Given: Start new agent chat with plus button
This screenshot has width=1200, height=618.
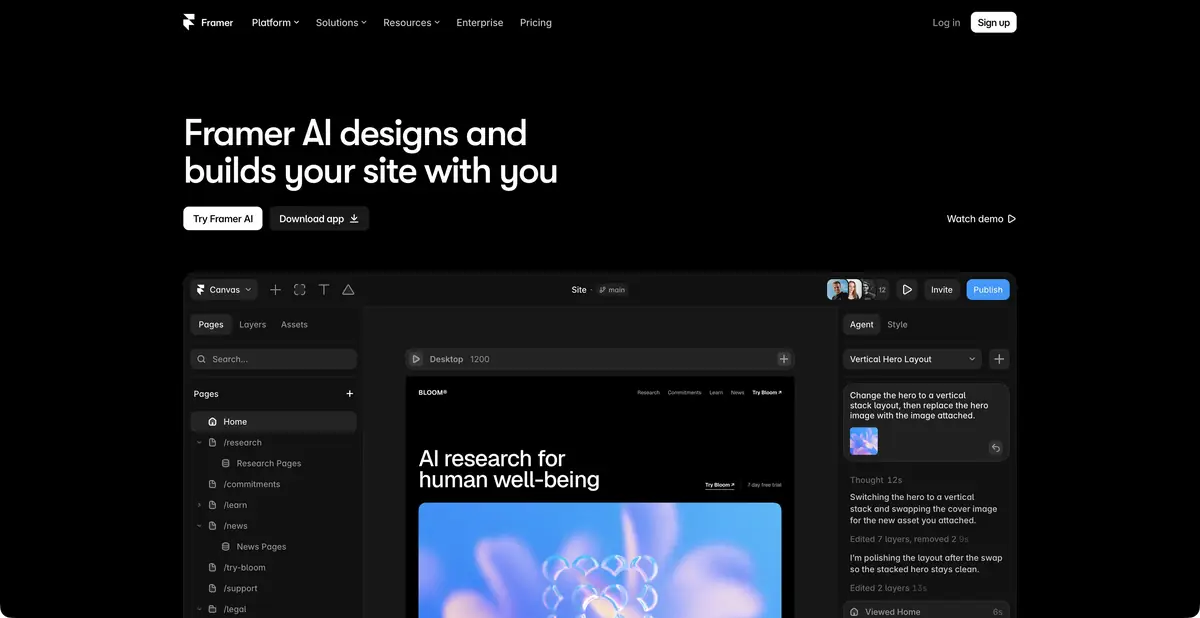Looking at the screenshot, I should (x=999, y=359).
